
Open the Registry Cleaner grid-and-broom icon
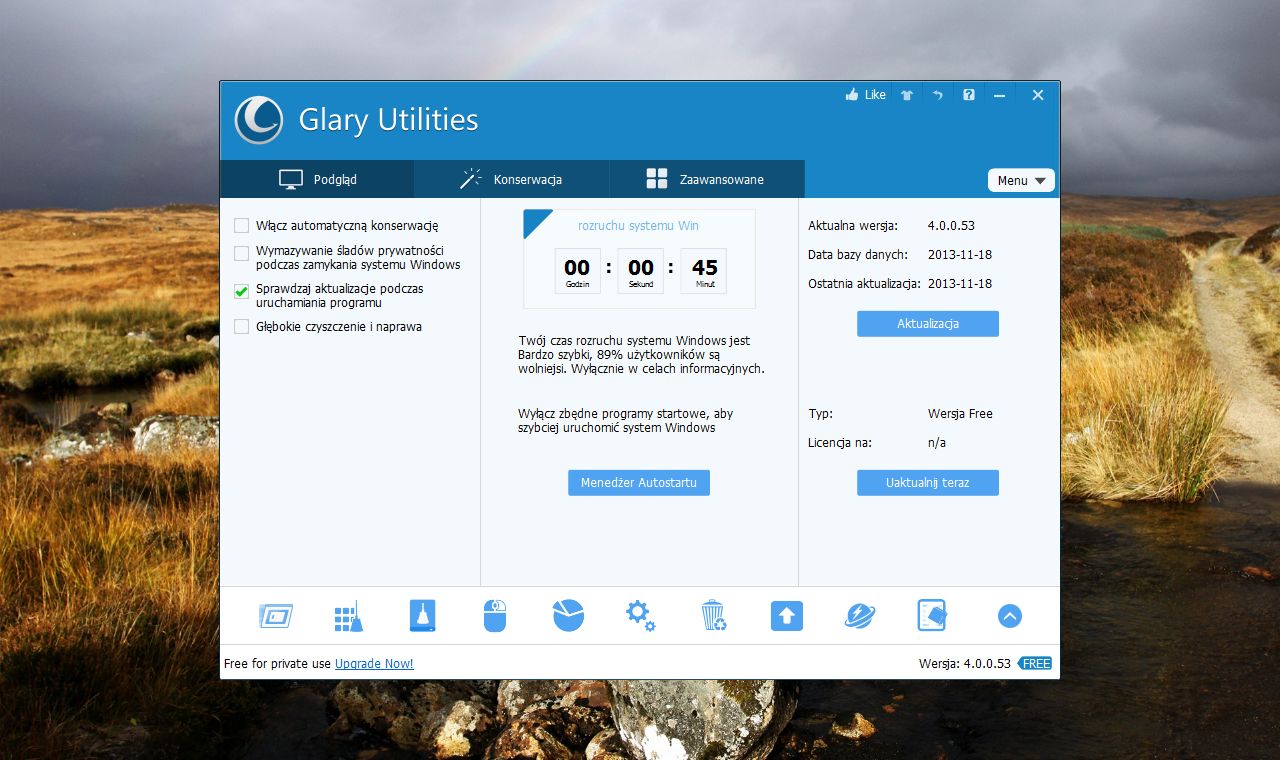(349, 616)
